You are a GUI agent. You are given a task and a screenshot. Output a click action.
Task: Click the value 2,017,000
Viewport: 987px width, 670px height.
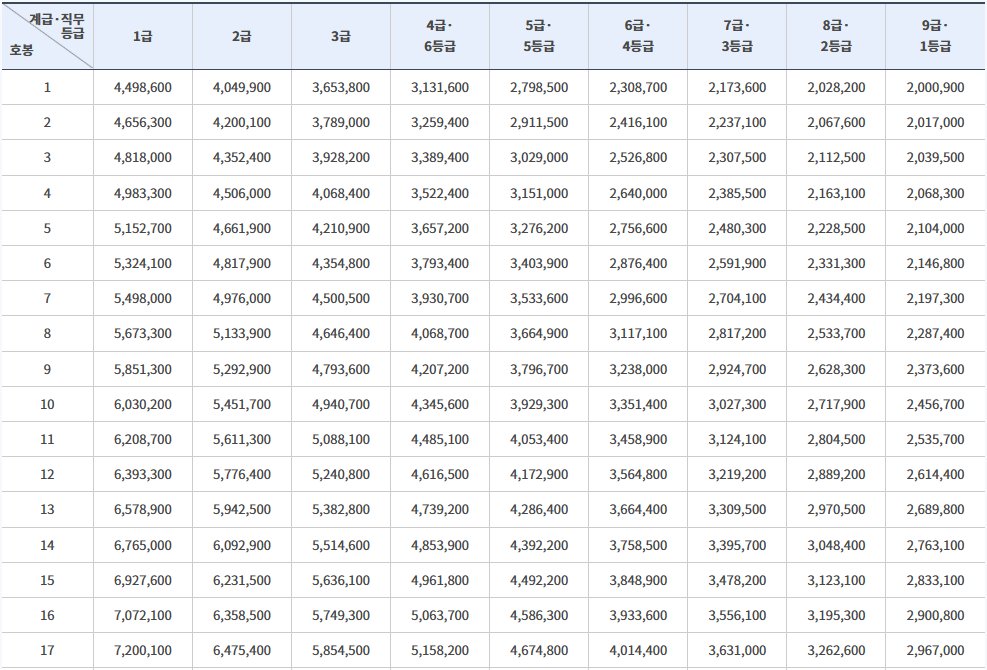(935, 123)
